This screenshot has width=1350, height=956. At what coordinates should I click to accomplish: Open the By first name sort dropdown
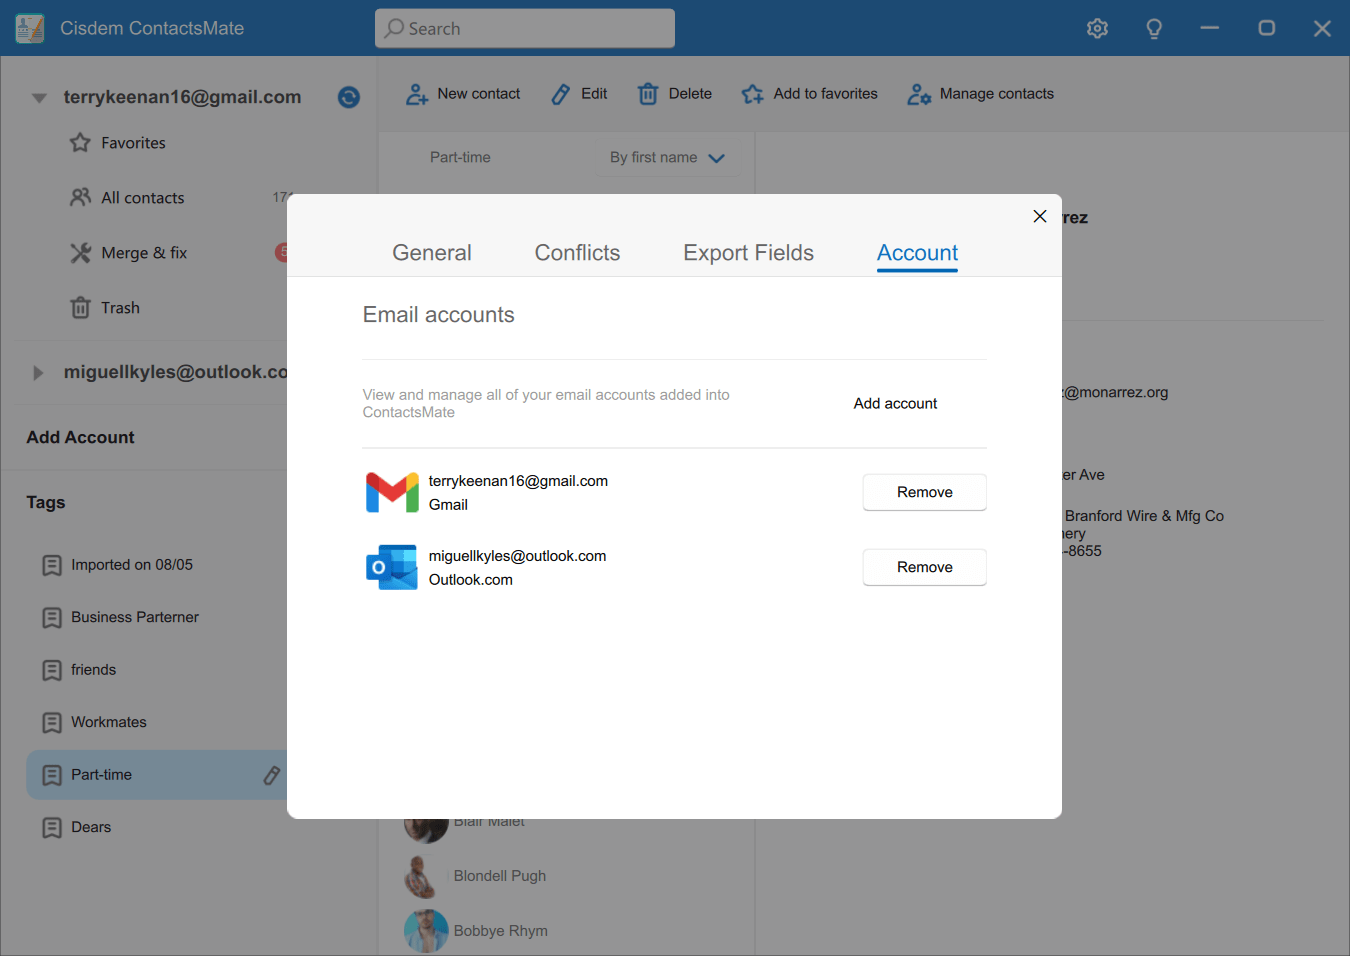pos(667,158)
